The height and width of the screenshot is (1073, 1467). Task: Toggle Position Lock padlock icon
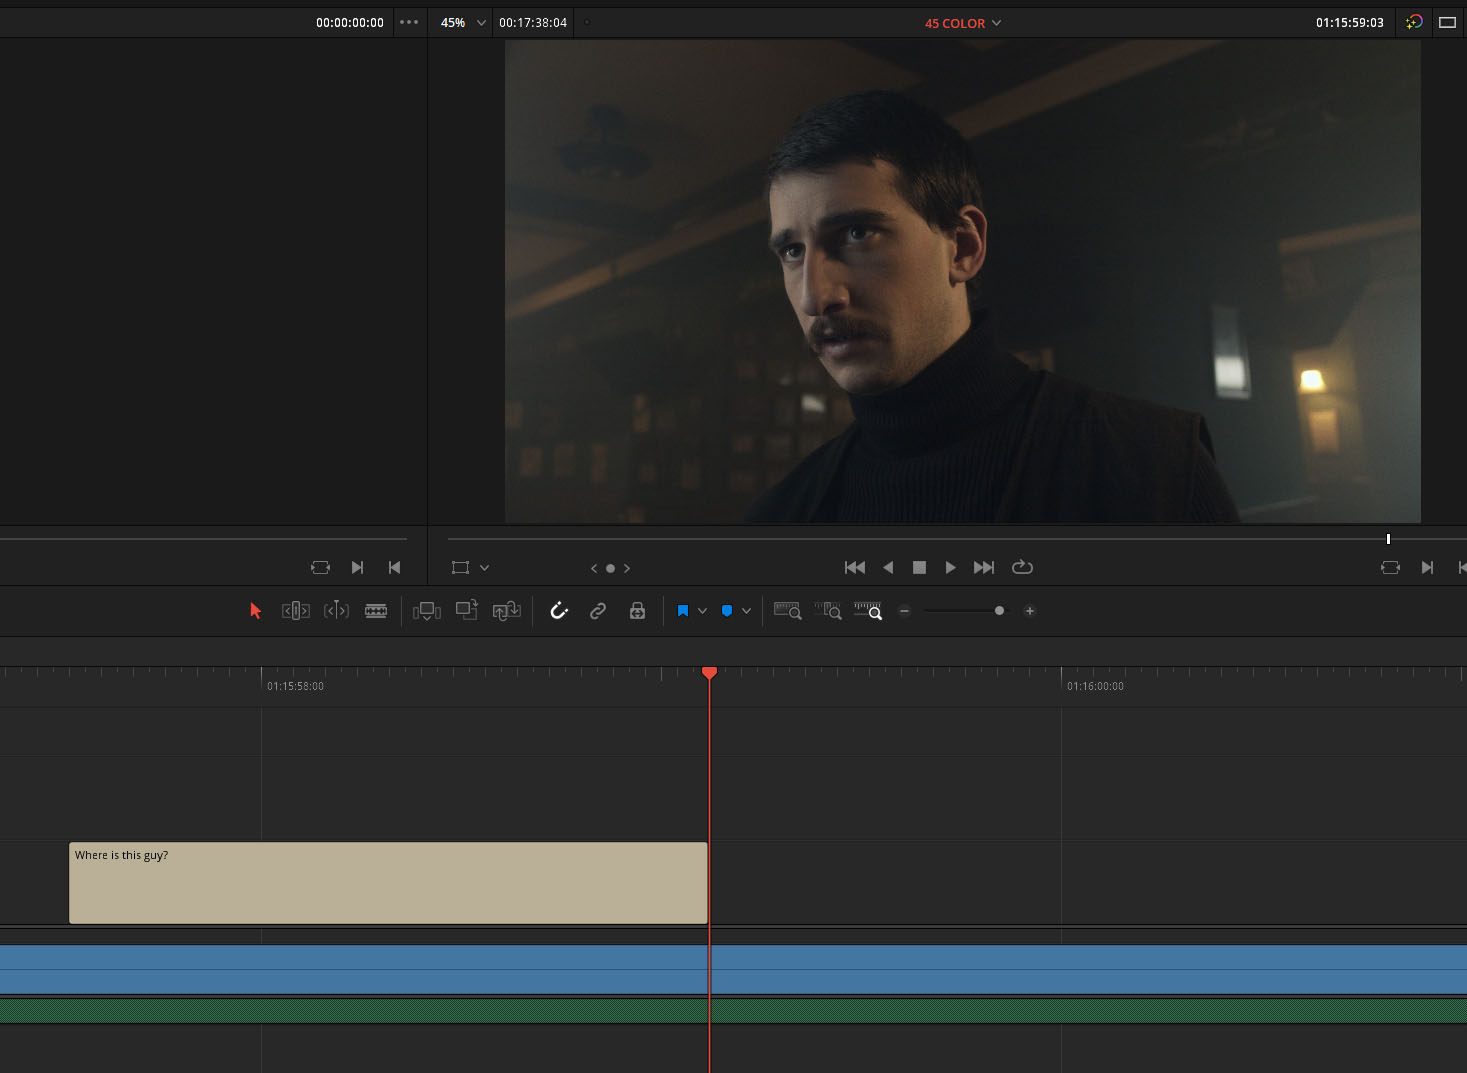pos(637,611)
